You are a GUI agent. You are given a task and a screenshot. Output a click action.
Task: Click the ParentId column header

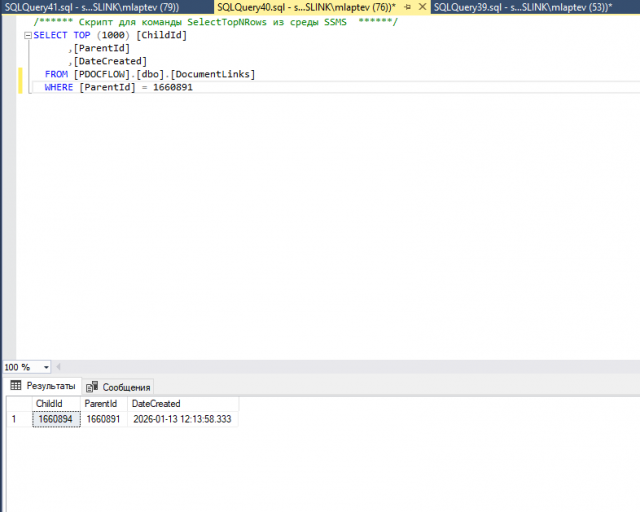(104, 403)
